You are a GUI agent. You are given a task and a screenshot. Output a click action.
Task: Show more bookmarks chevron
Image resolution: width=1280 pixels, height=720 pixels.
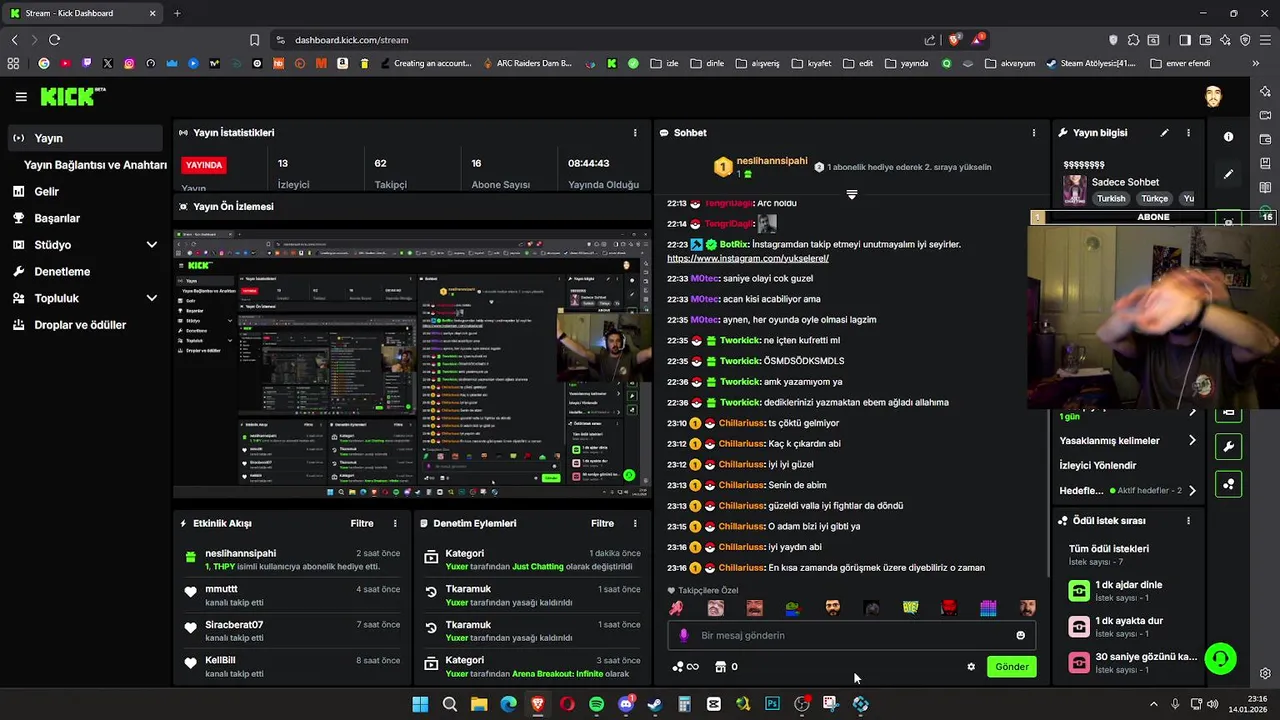[x=1256, y=63]
